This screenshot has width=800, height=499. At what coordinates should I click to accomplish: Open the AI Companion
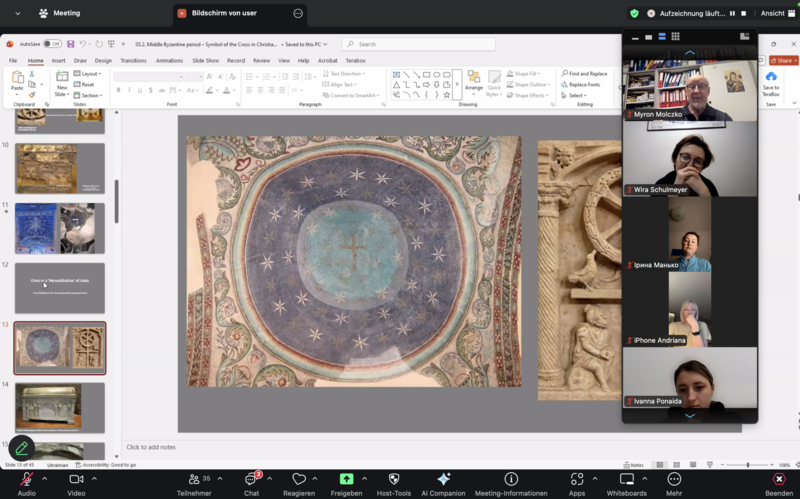tap(444, 479)
